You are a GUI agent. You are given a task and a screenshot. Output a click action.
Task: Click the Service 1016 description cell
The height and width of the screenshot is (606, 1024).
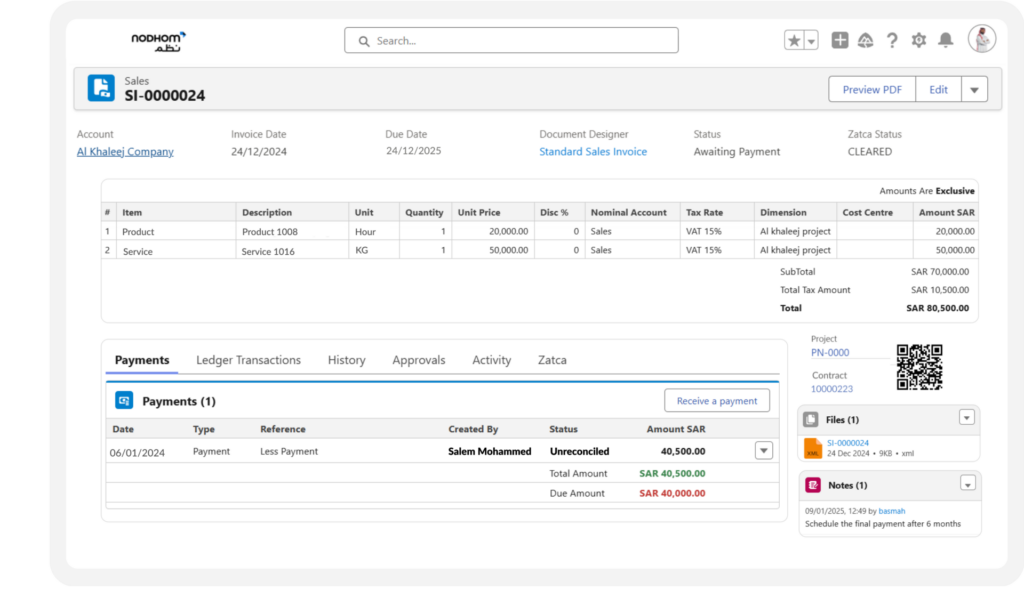pos(268,251)
